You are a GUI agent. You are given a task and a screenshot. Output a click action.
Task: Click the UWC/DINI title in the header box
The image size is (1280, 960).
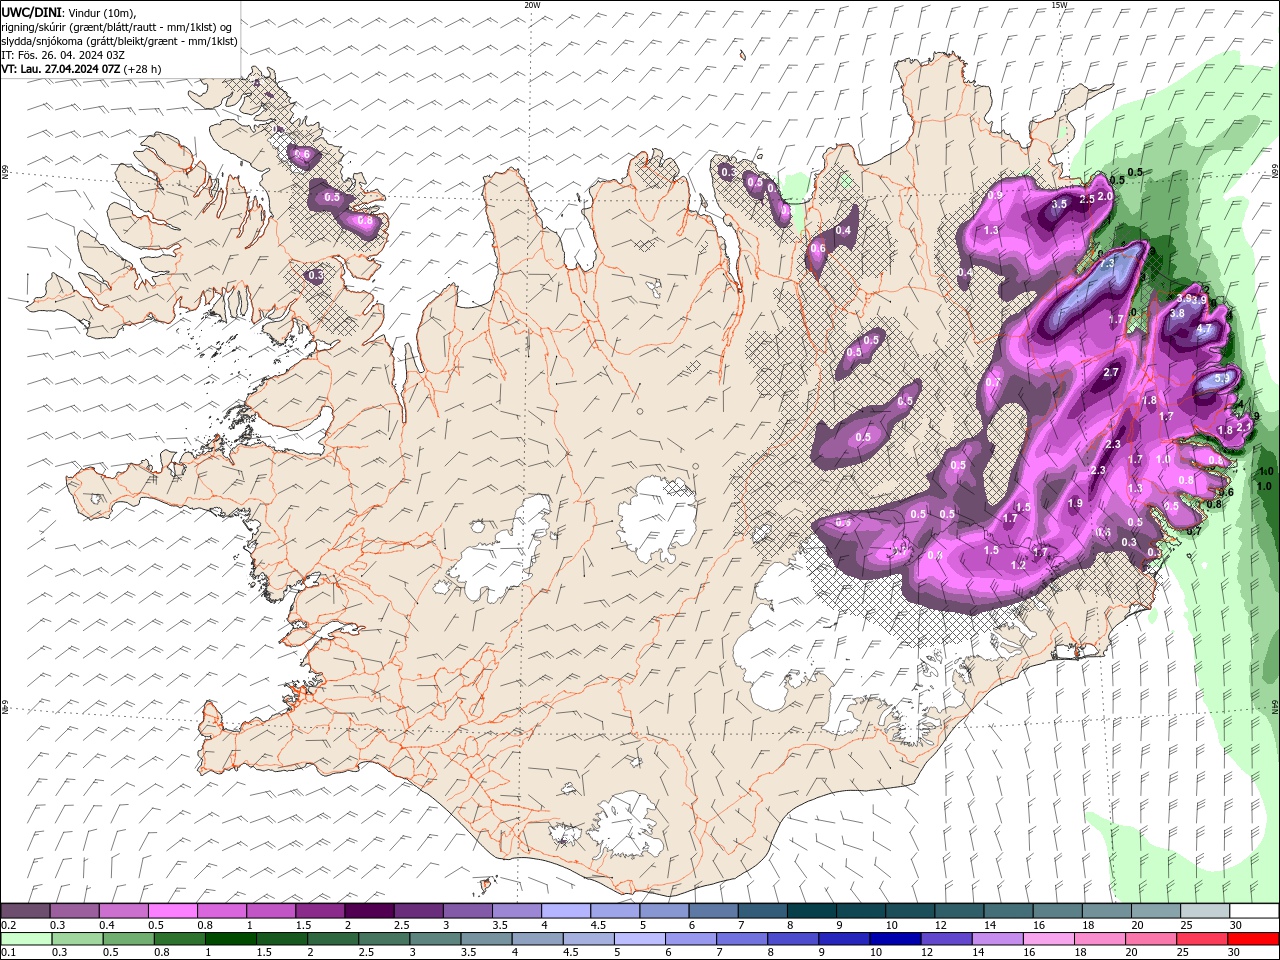pos(31,12)
